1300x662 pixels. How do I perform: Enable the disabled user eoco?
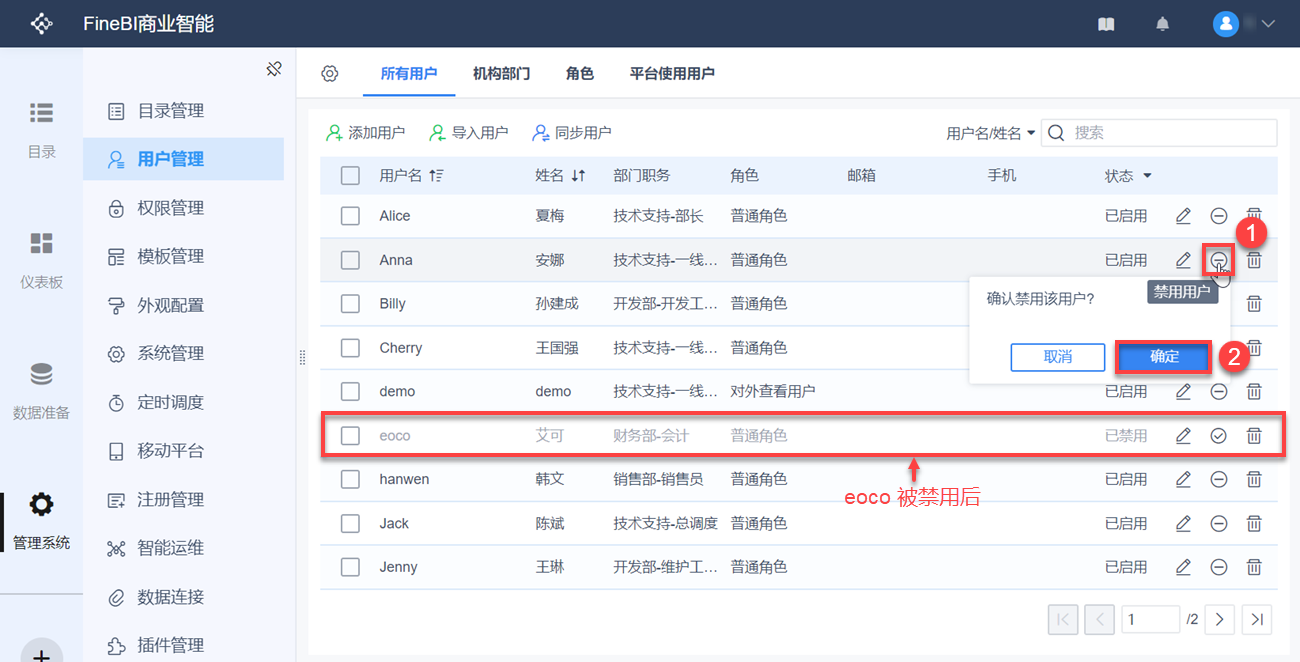(x=1218, y=436)
